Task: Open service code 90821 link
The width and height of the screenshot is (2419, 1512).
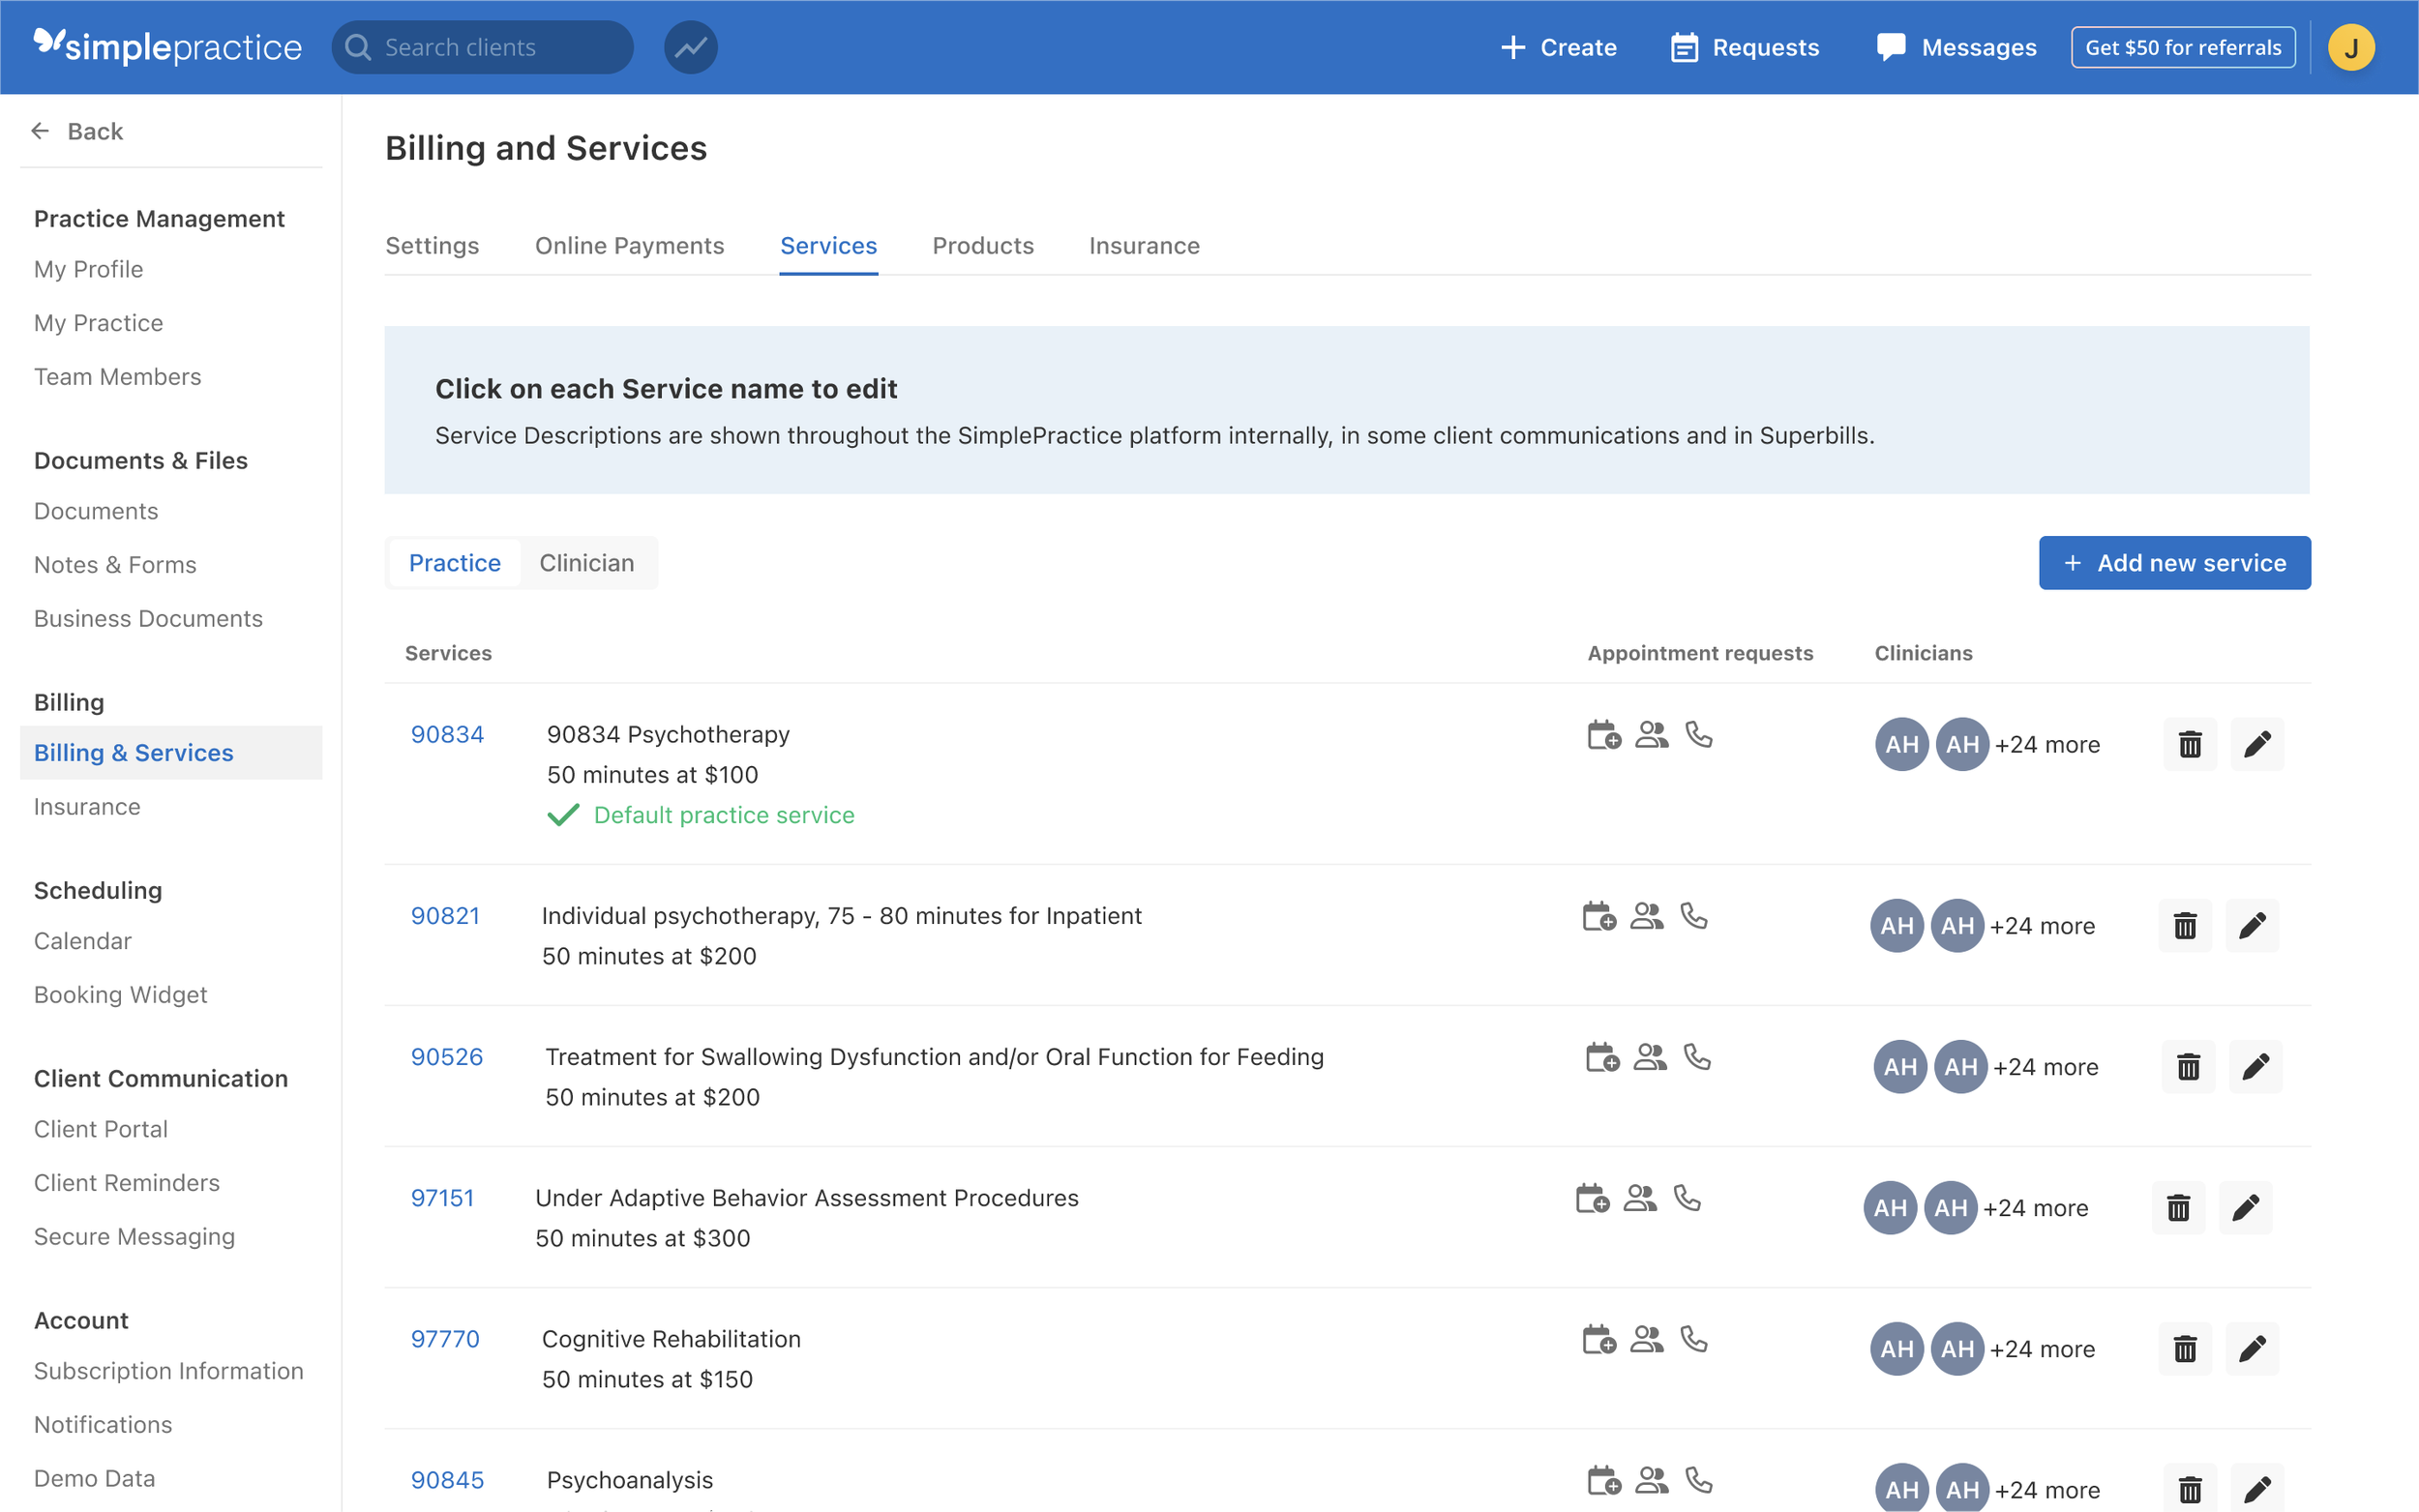Action: point(445,915)
